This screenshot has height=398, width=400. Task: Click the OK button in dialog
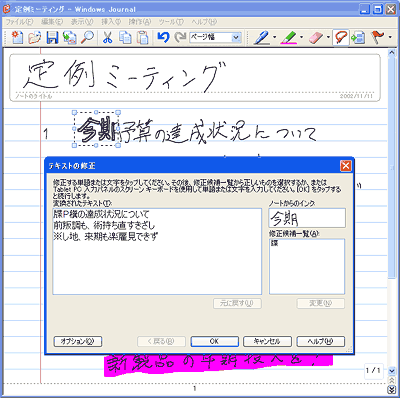(214, 341)
